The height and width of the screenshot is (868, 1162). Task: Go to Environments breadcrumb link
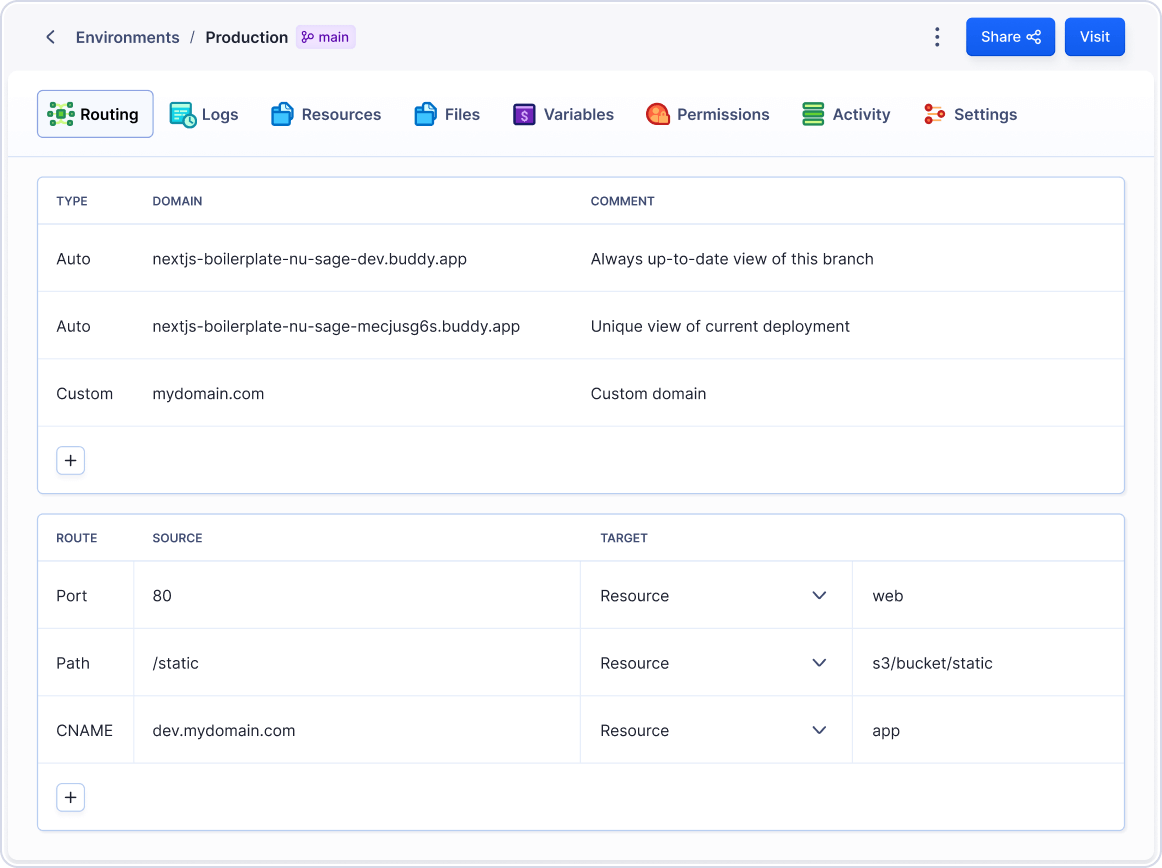click(x=127, y=37)
